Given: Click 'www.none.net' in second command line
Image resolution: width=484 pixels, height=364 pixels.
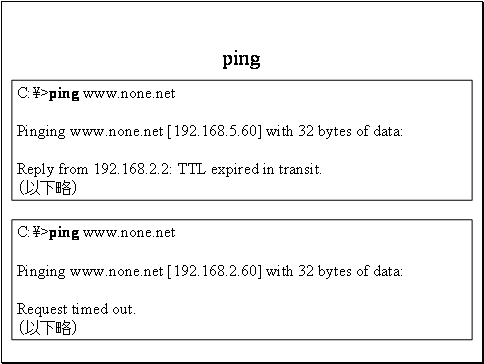Looking at the screenshot, I should [129, 233].
